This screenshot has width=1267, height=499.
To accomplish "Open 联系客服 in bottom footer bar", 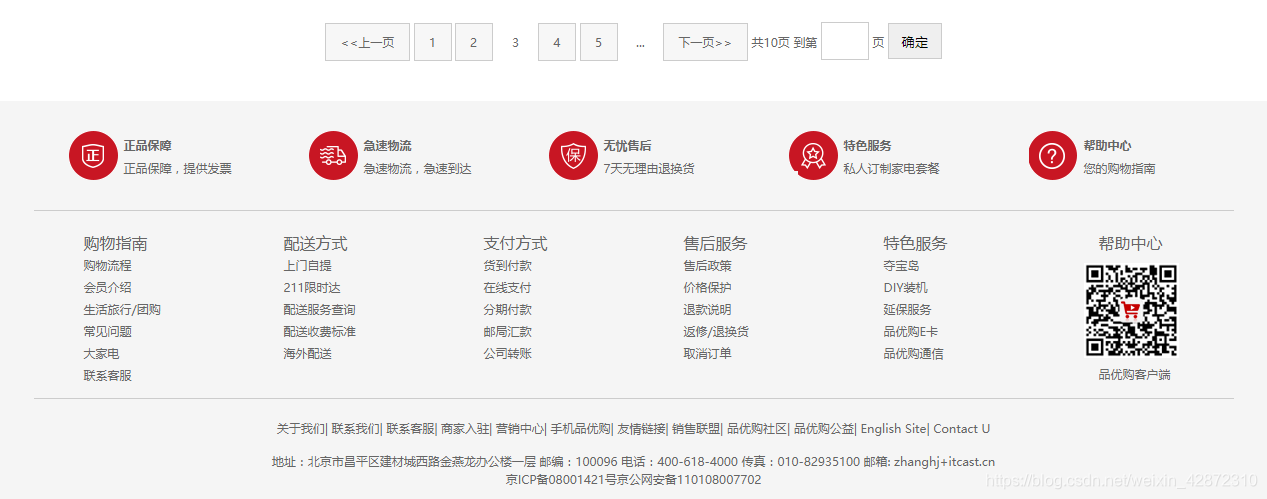I will tap(410, 429).
